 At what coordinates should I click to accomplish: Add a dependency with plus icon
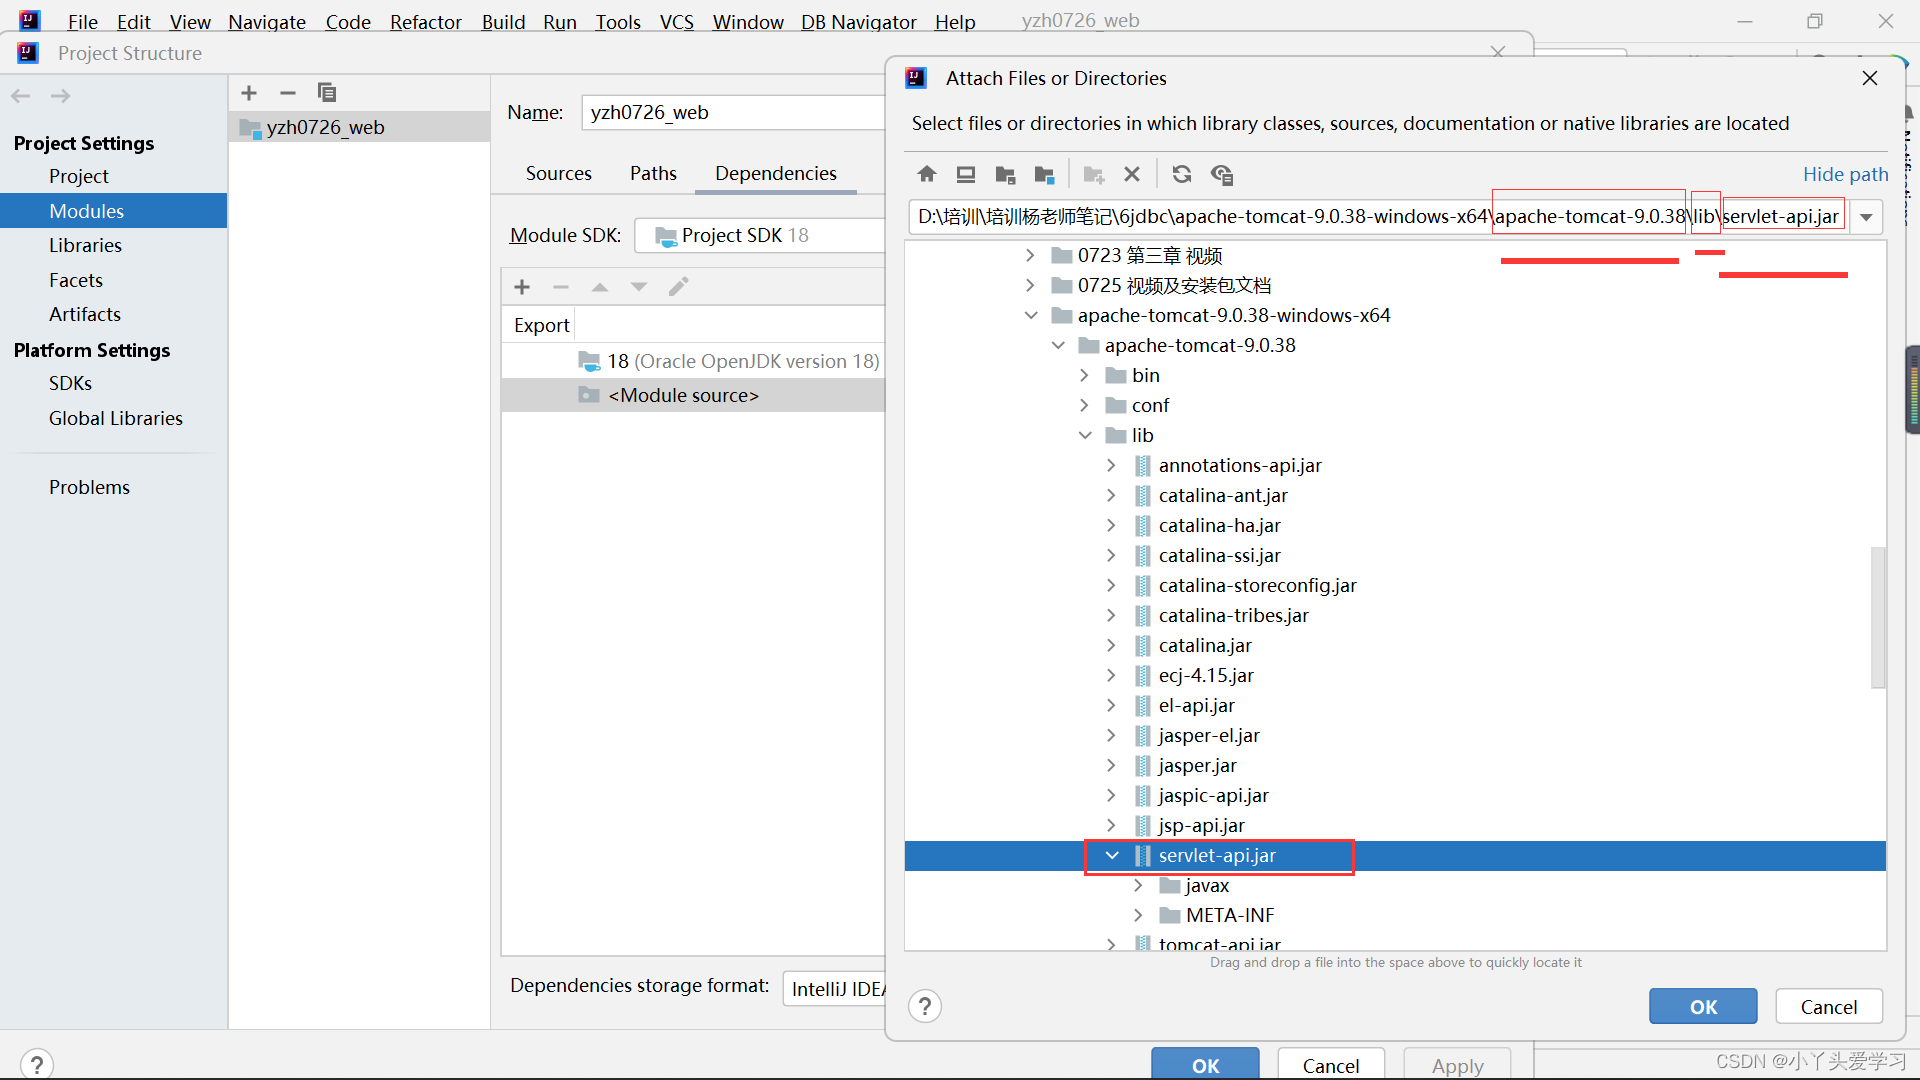coord(522,287)
